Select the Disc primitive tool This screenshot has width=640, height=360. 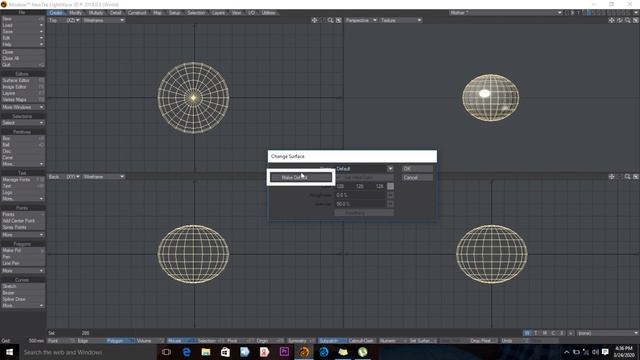(23, 151)
